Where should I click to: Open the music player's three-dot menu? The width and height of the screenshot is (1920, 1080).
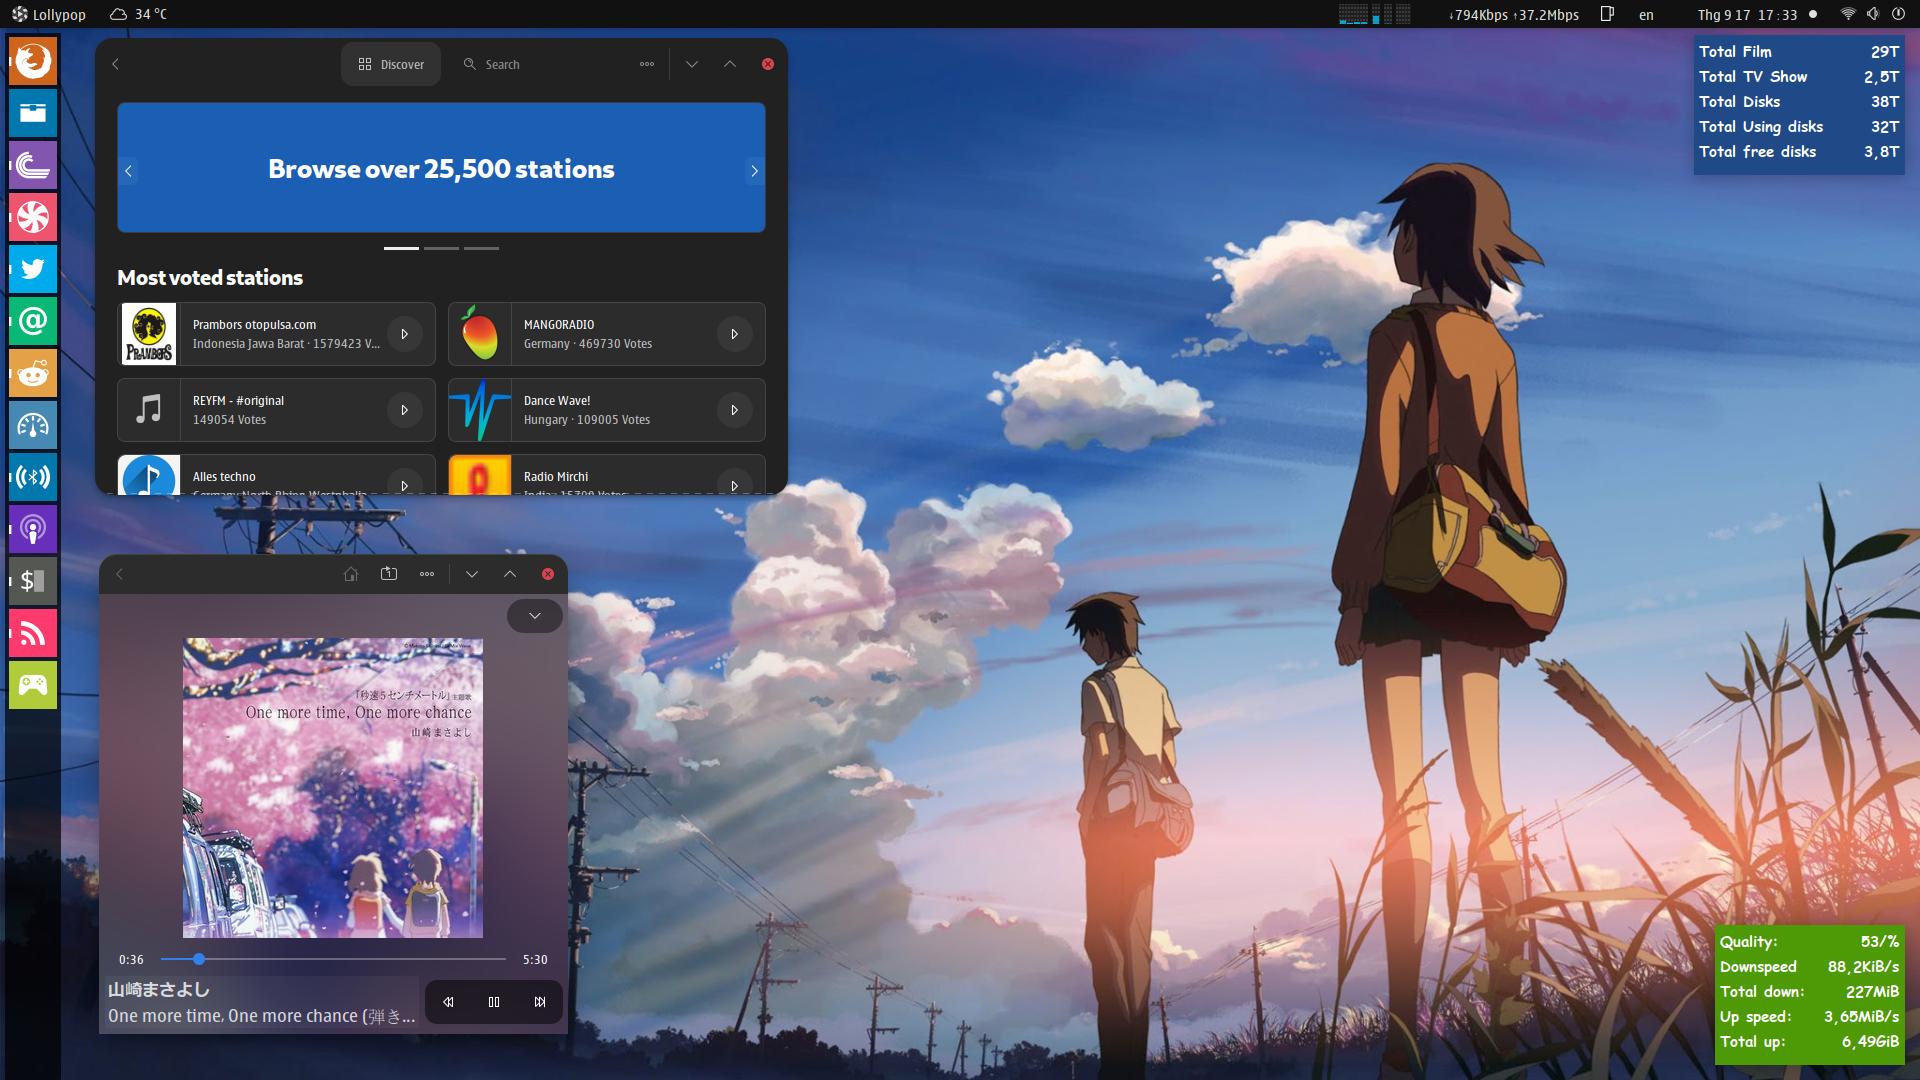pos(427,574)
